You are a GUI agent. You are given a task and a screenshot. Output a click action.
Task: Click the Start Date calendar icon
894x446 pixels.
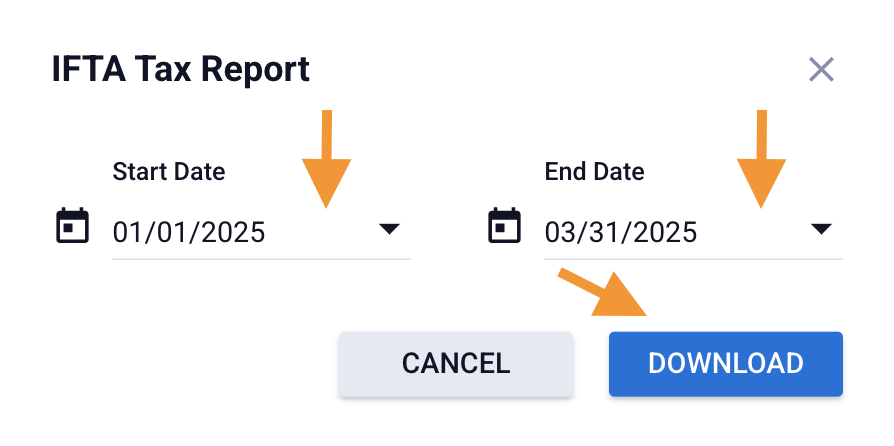pos(72,226)
